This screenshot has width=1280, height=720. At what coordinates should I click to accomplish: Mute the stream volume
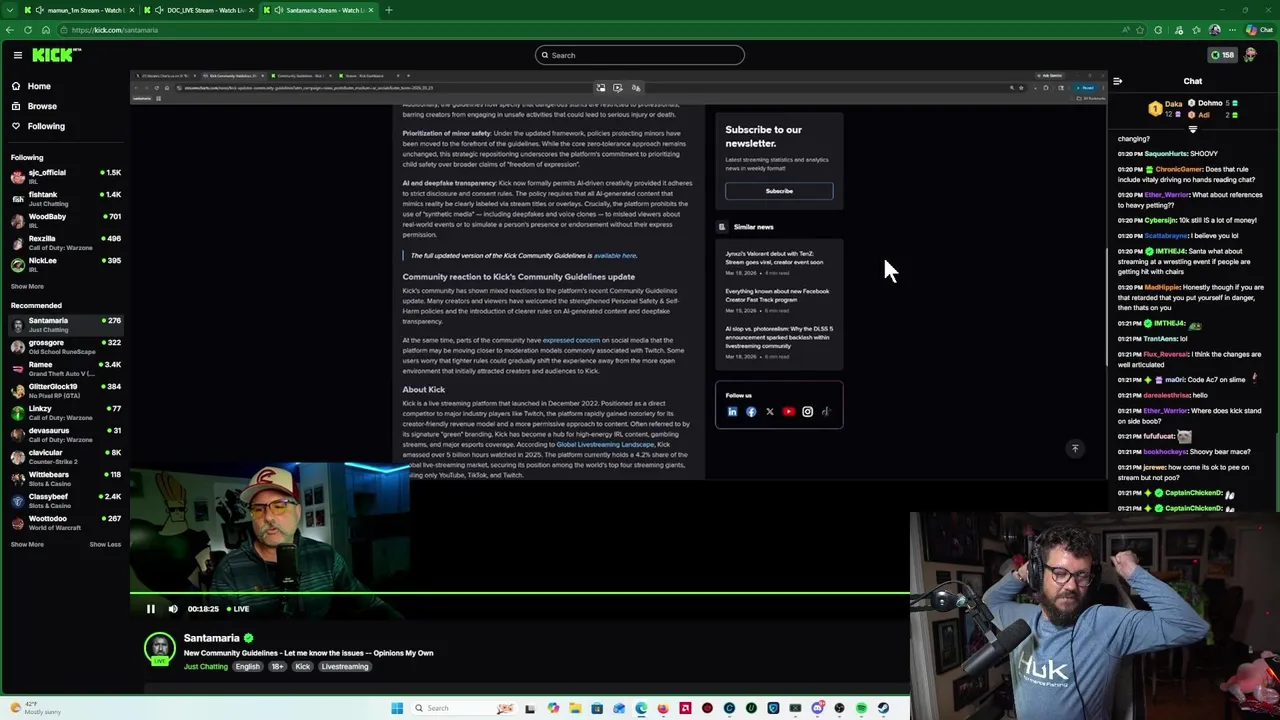[173, 608]
